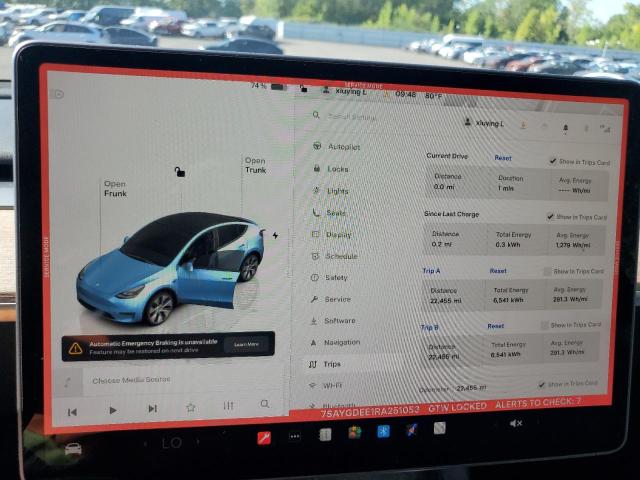
Task: Click the 74% battery indicator
Action: [x=269, y=86]
